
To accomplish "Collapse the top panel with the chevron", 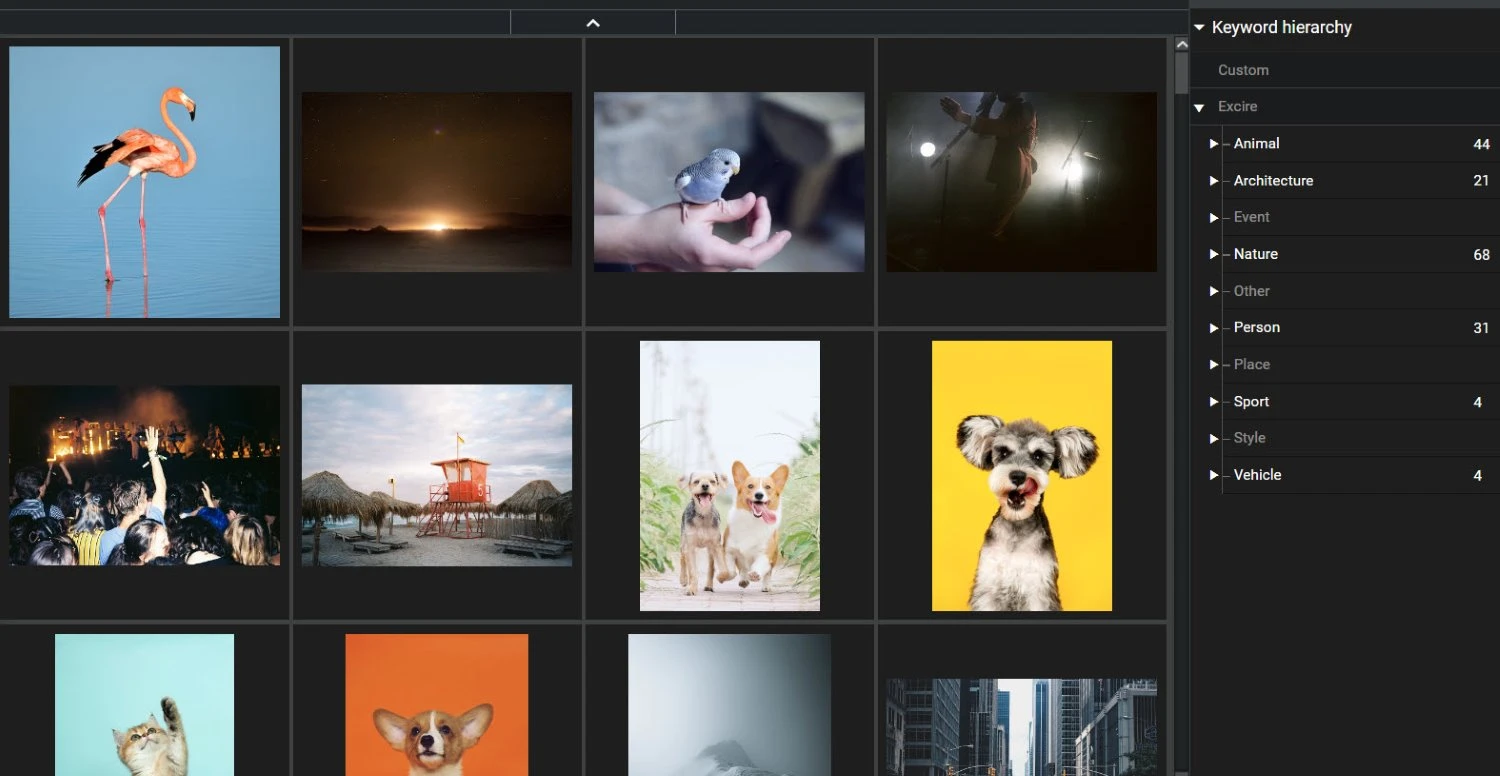I will tap(592, 22).
